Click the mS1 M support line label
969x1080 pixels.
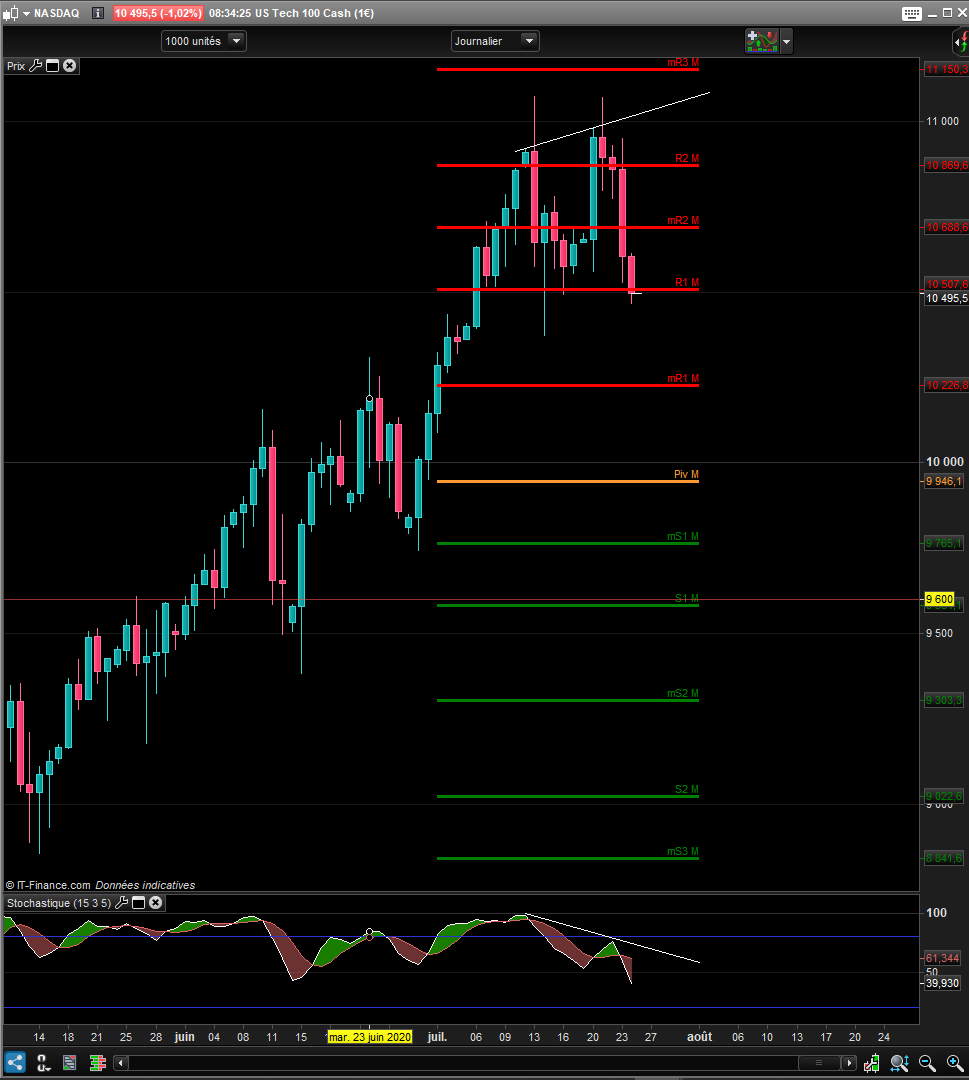pos(683,536)
